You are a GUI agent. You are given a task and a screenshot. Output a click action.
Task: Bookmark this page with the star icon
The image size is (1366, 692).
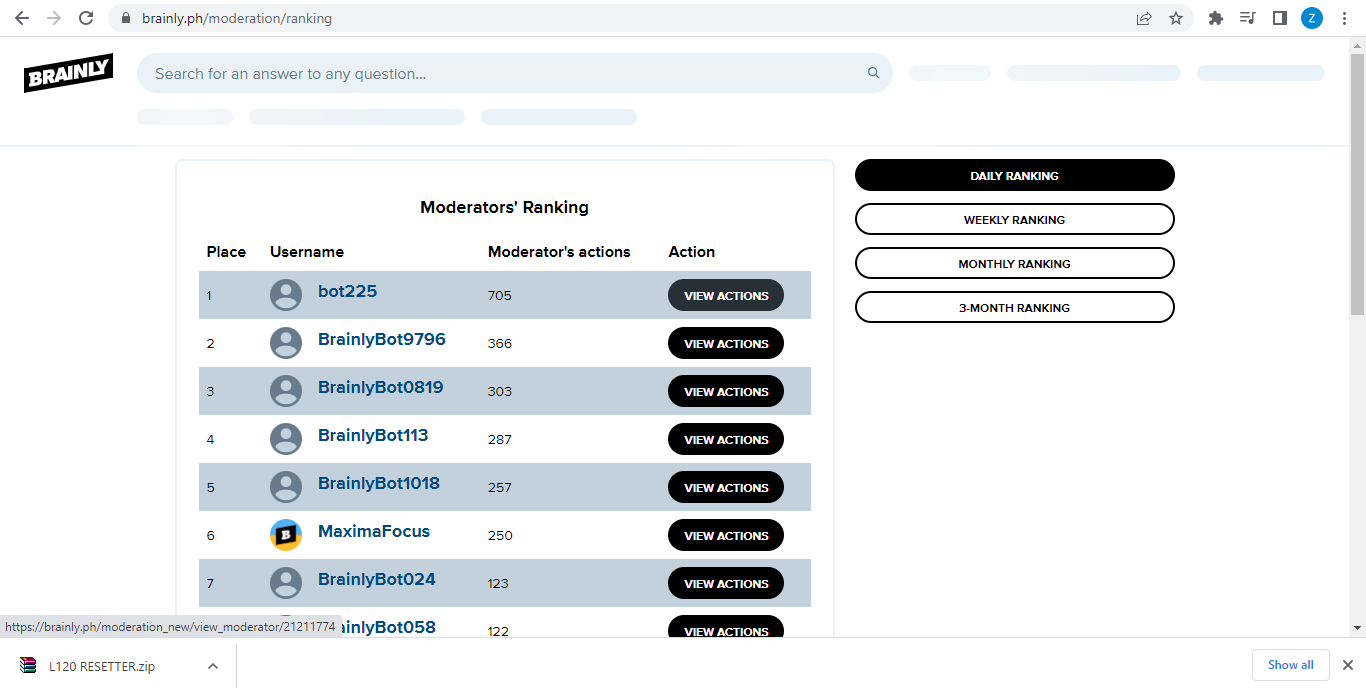[x=1176, y=18]
